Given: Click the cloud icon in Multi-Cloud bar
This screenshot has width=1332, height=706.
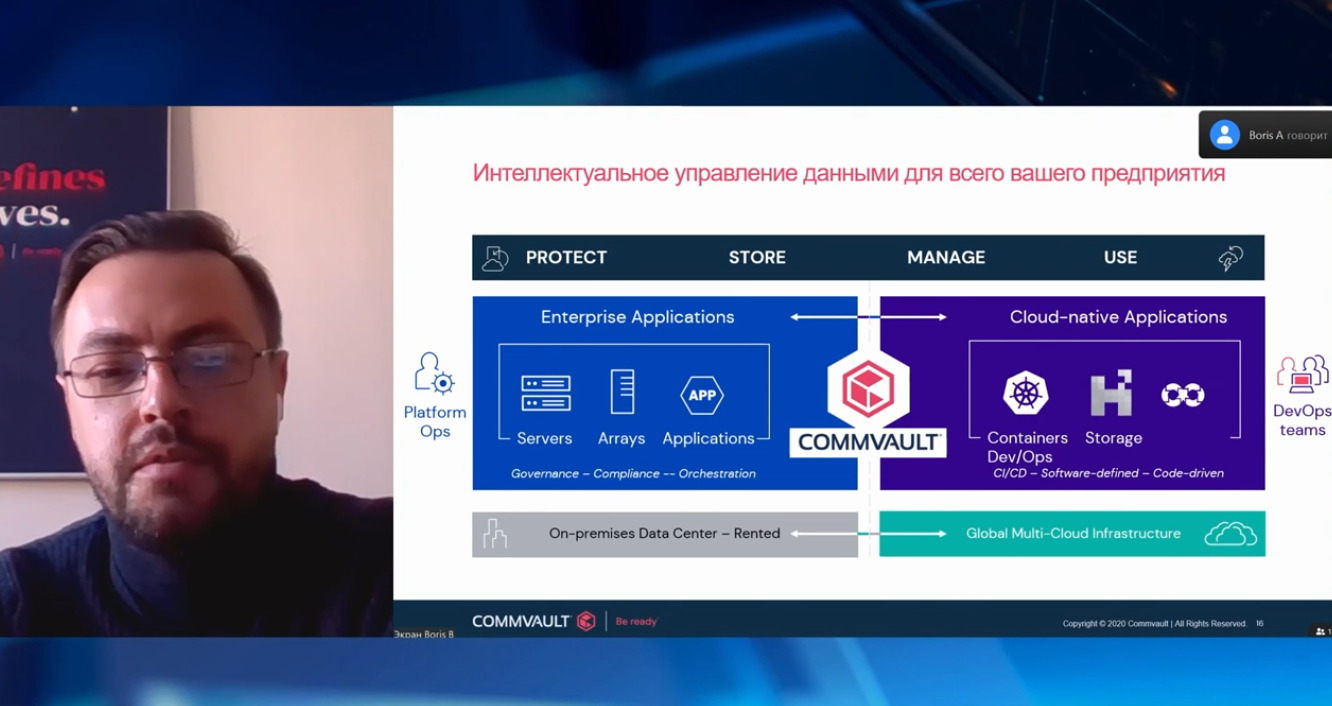Looking at the screenshot, I should (1230, 534).
